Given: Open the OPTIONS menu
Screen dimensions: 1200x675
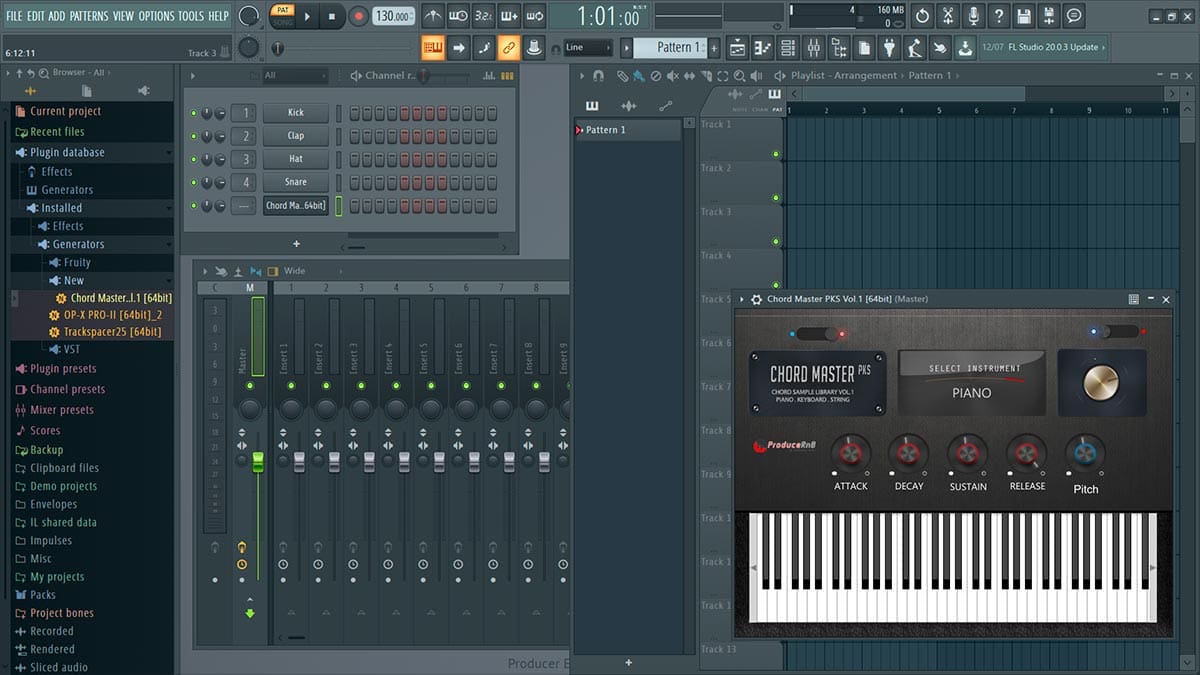Looking at the screenshot, I should coord(156,16).
